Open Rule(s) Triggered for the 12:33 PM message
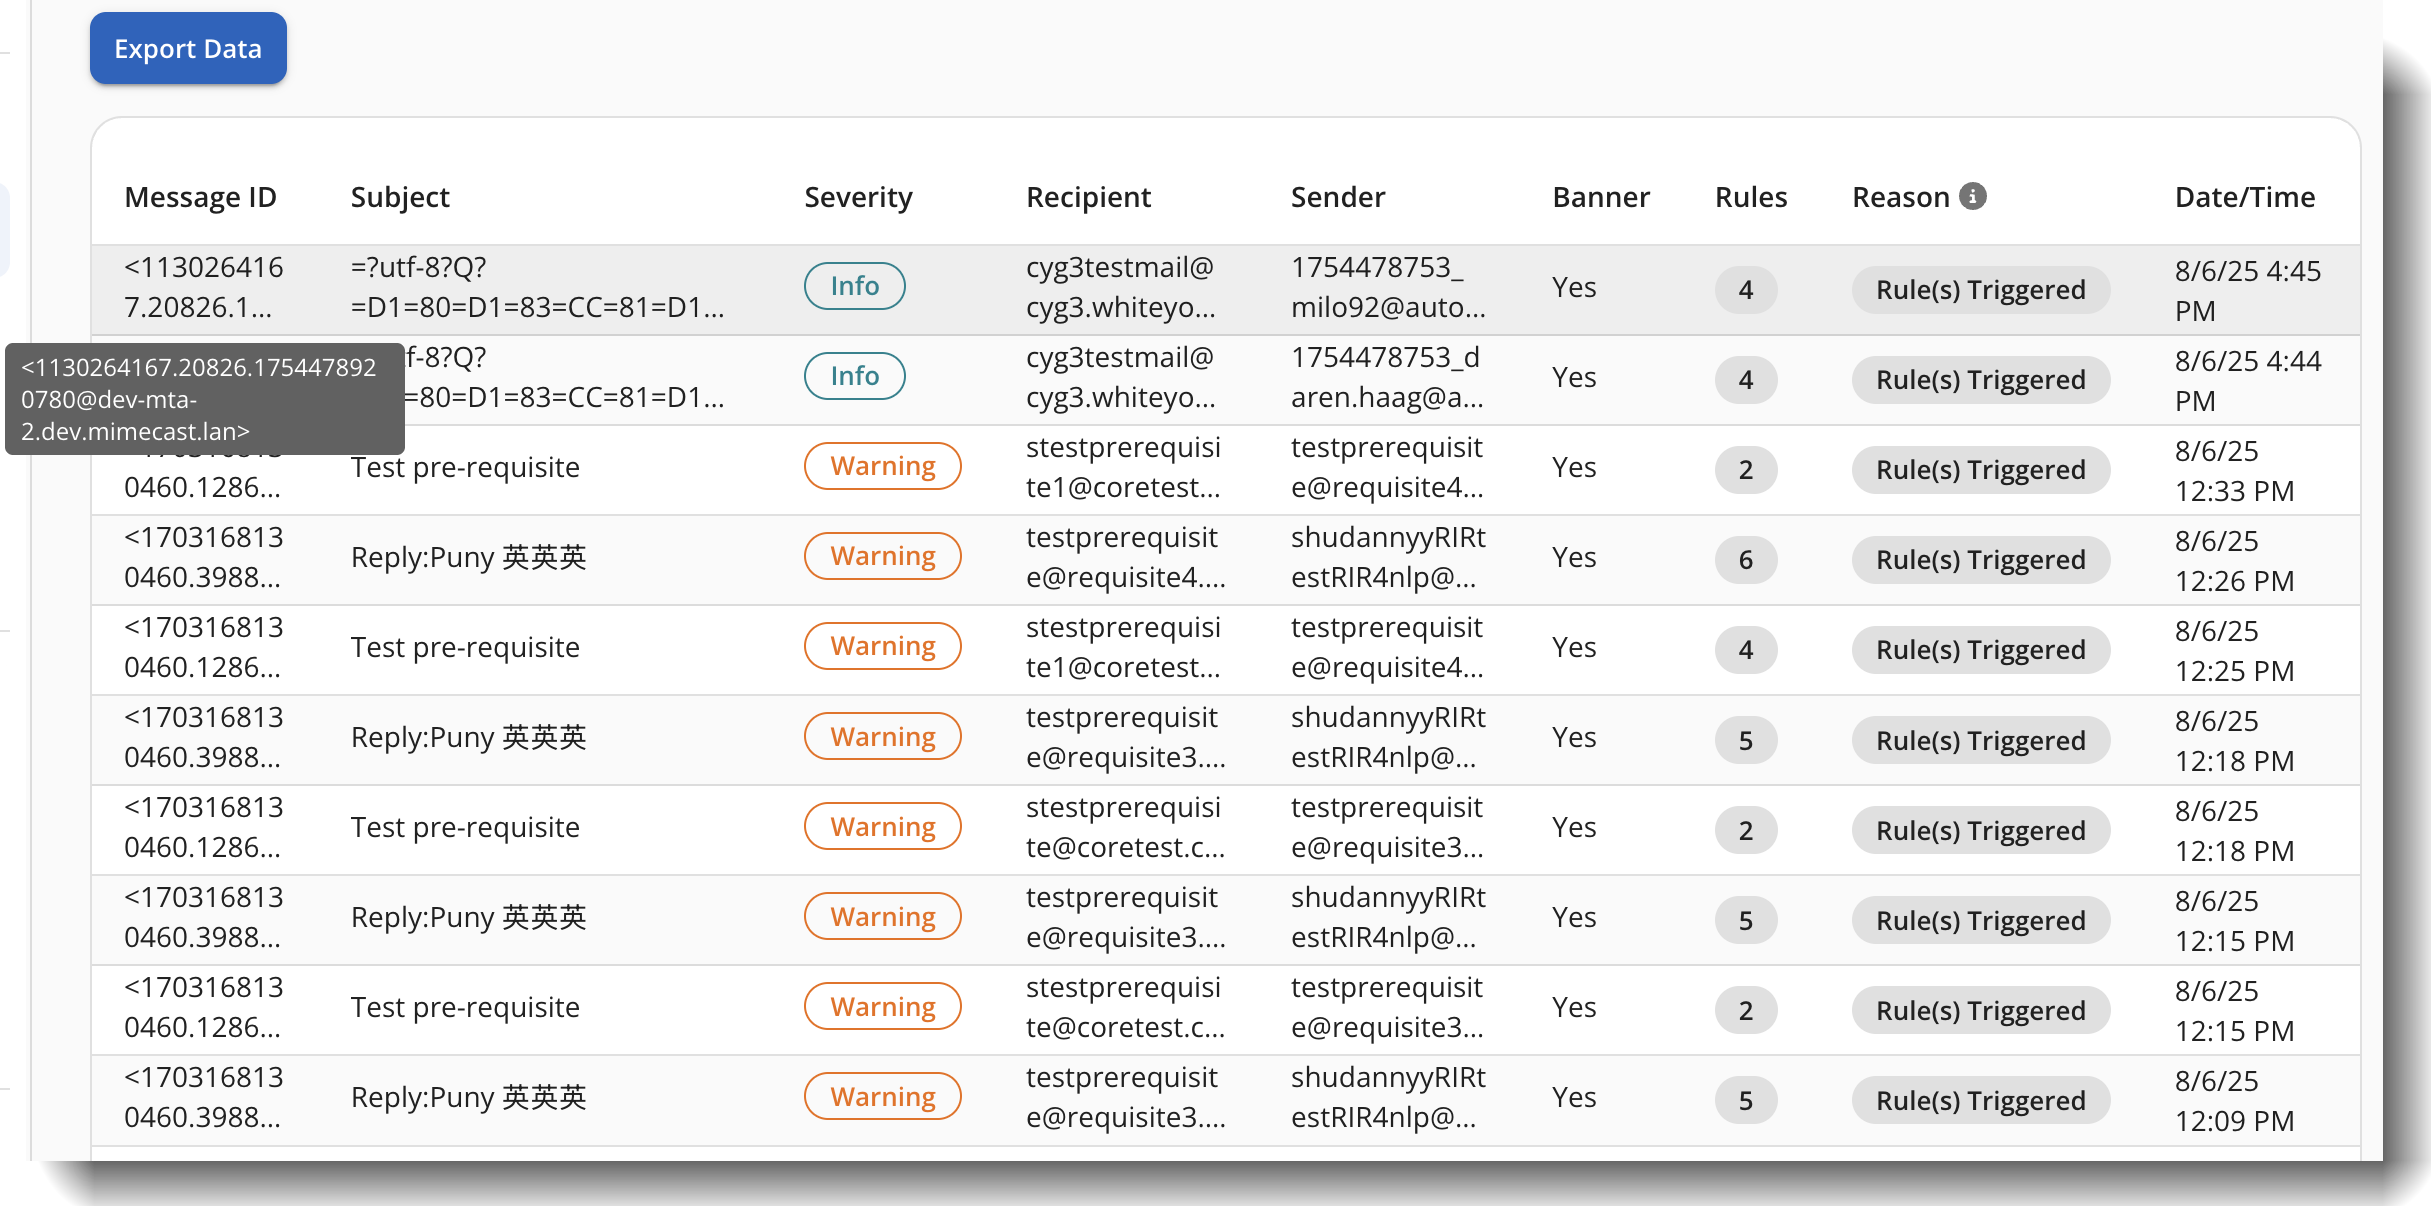 [1980, 469]
